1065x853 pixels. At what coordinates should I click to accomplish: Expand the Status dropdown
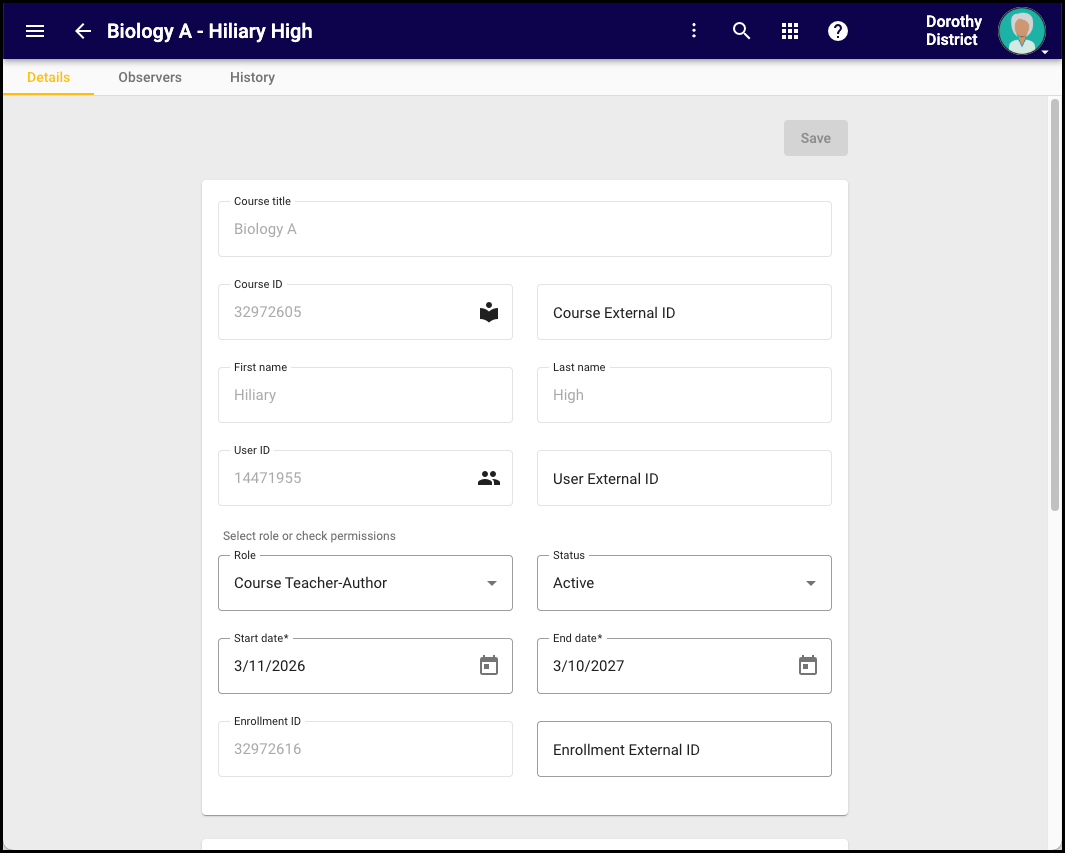684,583
